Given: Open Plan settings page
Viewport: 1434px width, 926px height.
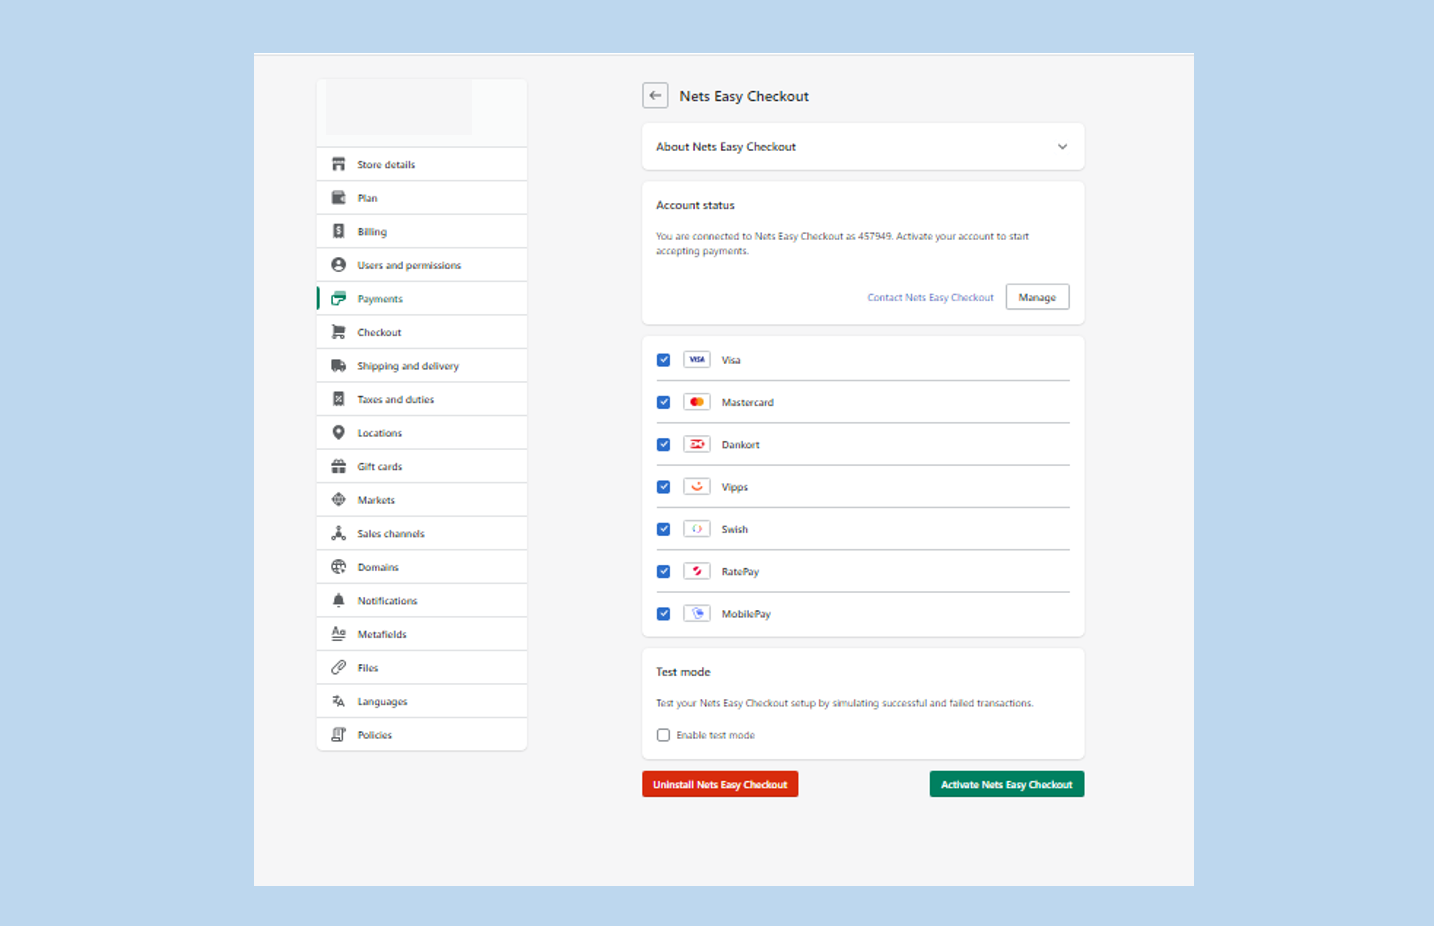Looking at the screenshot, I should [x=422, y=198].
